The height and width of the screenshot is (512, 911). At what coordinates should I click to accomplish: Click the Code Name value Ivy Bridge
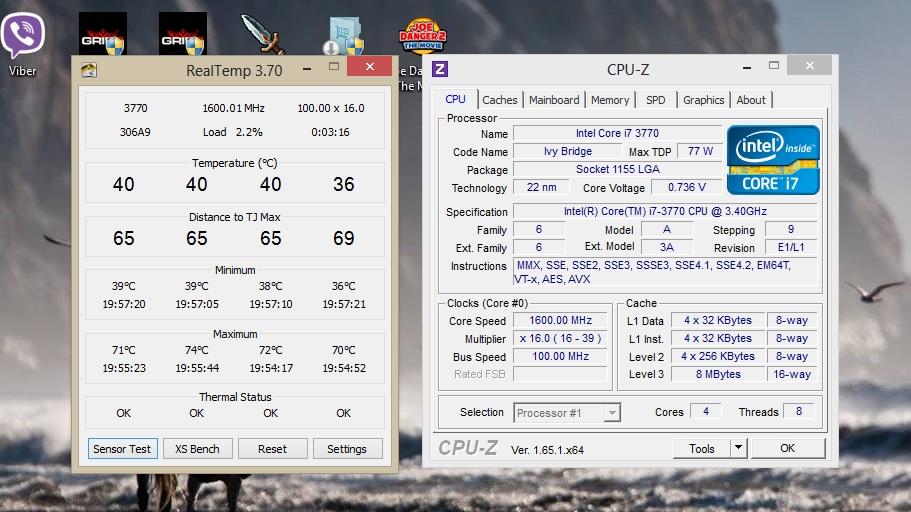point(568,151)
